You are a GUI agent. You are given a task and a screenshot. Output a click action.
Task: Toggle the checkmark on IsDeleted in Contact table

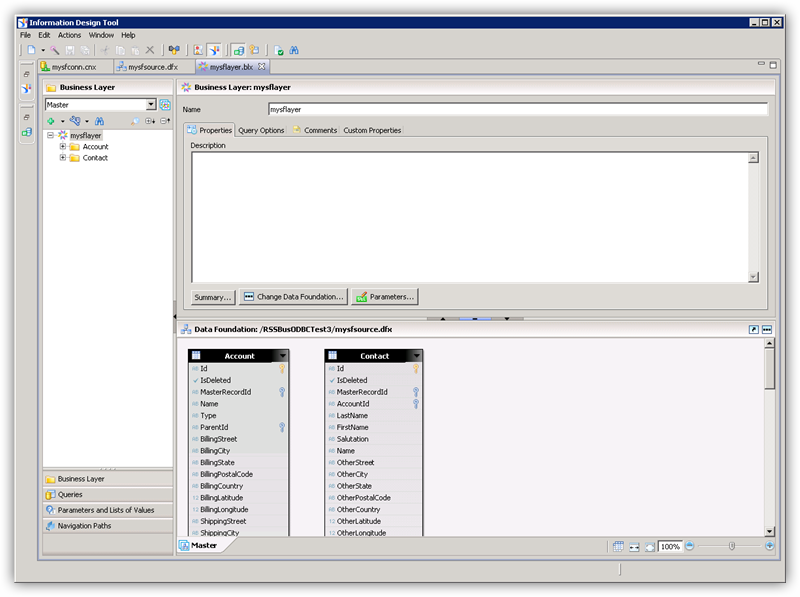coord(333,381)
